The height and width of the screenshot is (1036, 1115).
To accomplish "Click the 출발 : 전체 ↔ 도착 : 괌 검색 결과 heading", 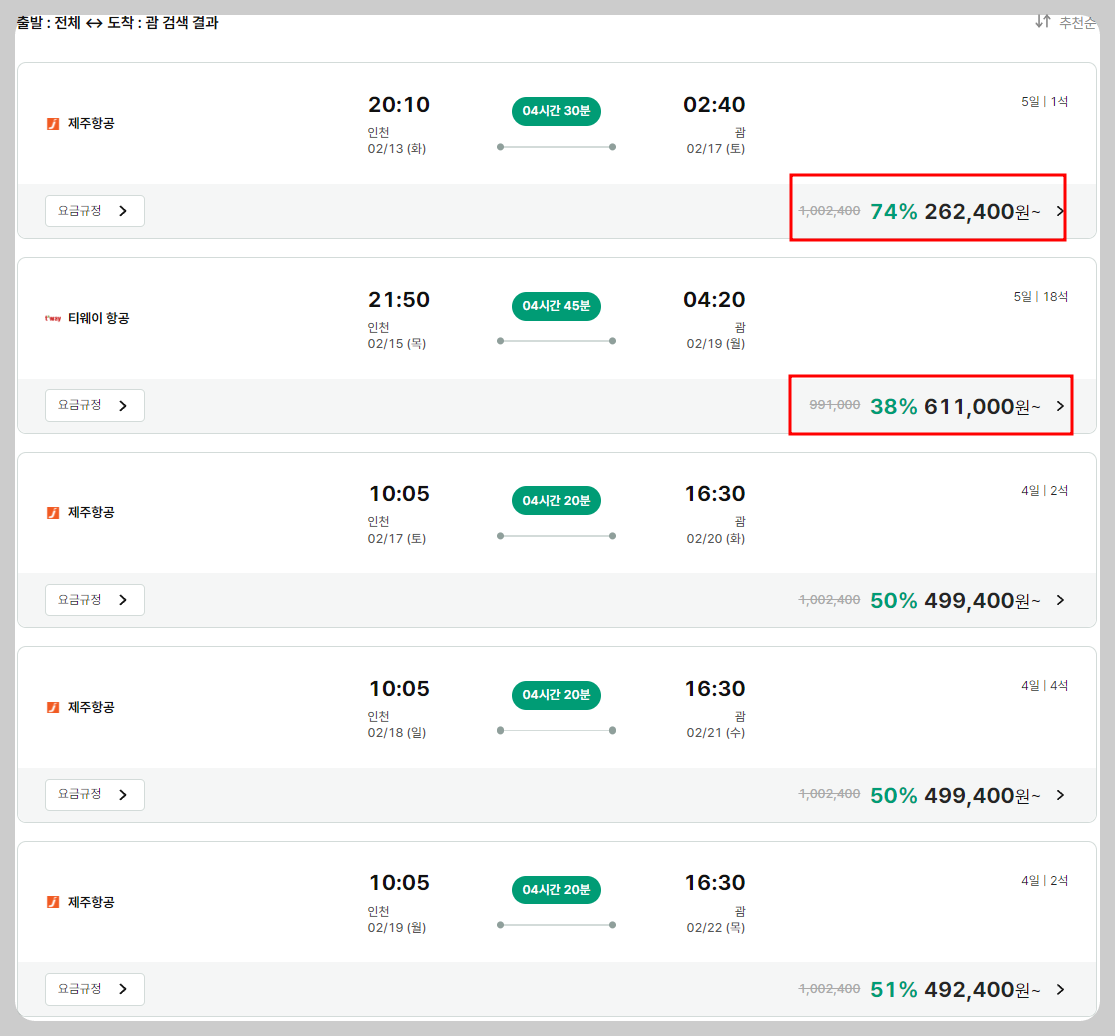I will (117, 23).
